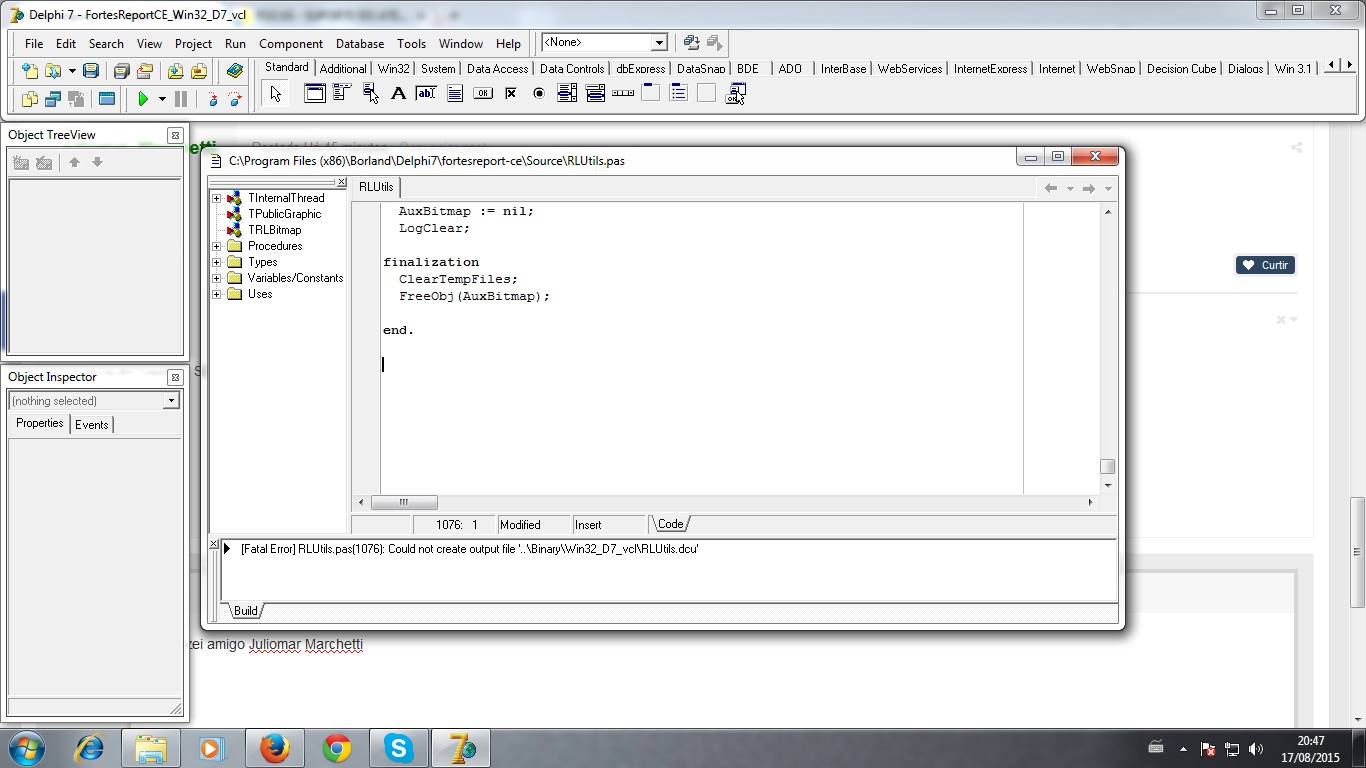Open the Component menu

point(291,44)
